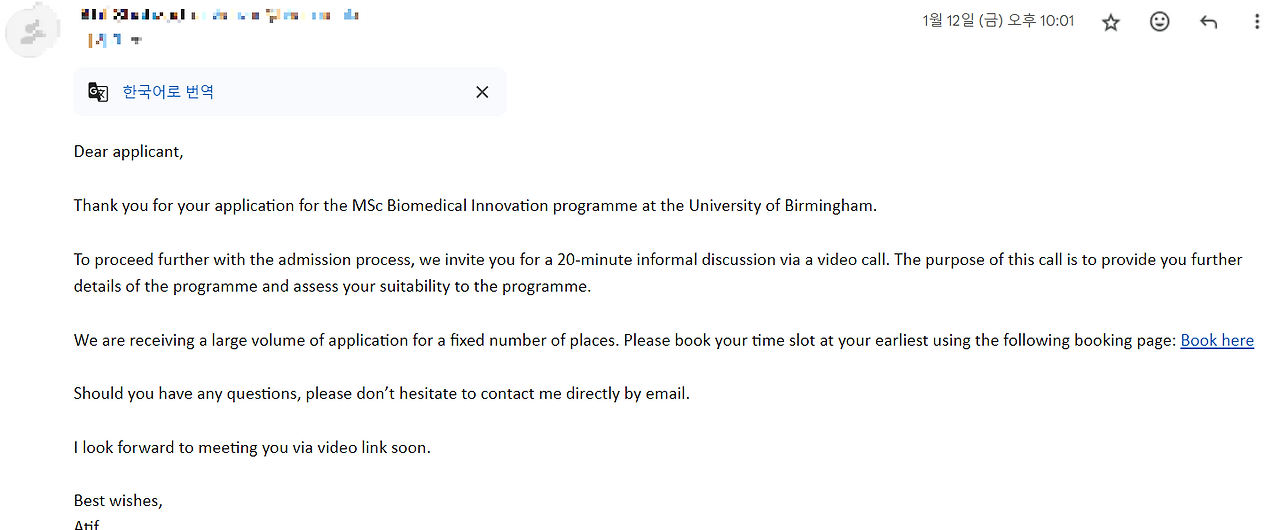Click the paragraph mentioning MSc Biomedical Innovation
This screenshot has height=530, width=1280.
474,206
